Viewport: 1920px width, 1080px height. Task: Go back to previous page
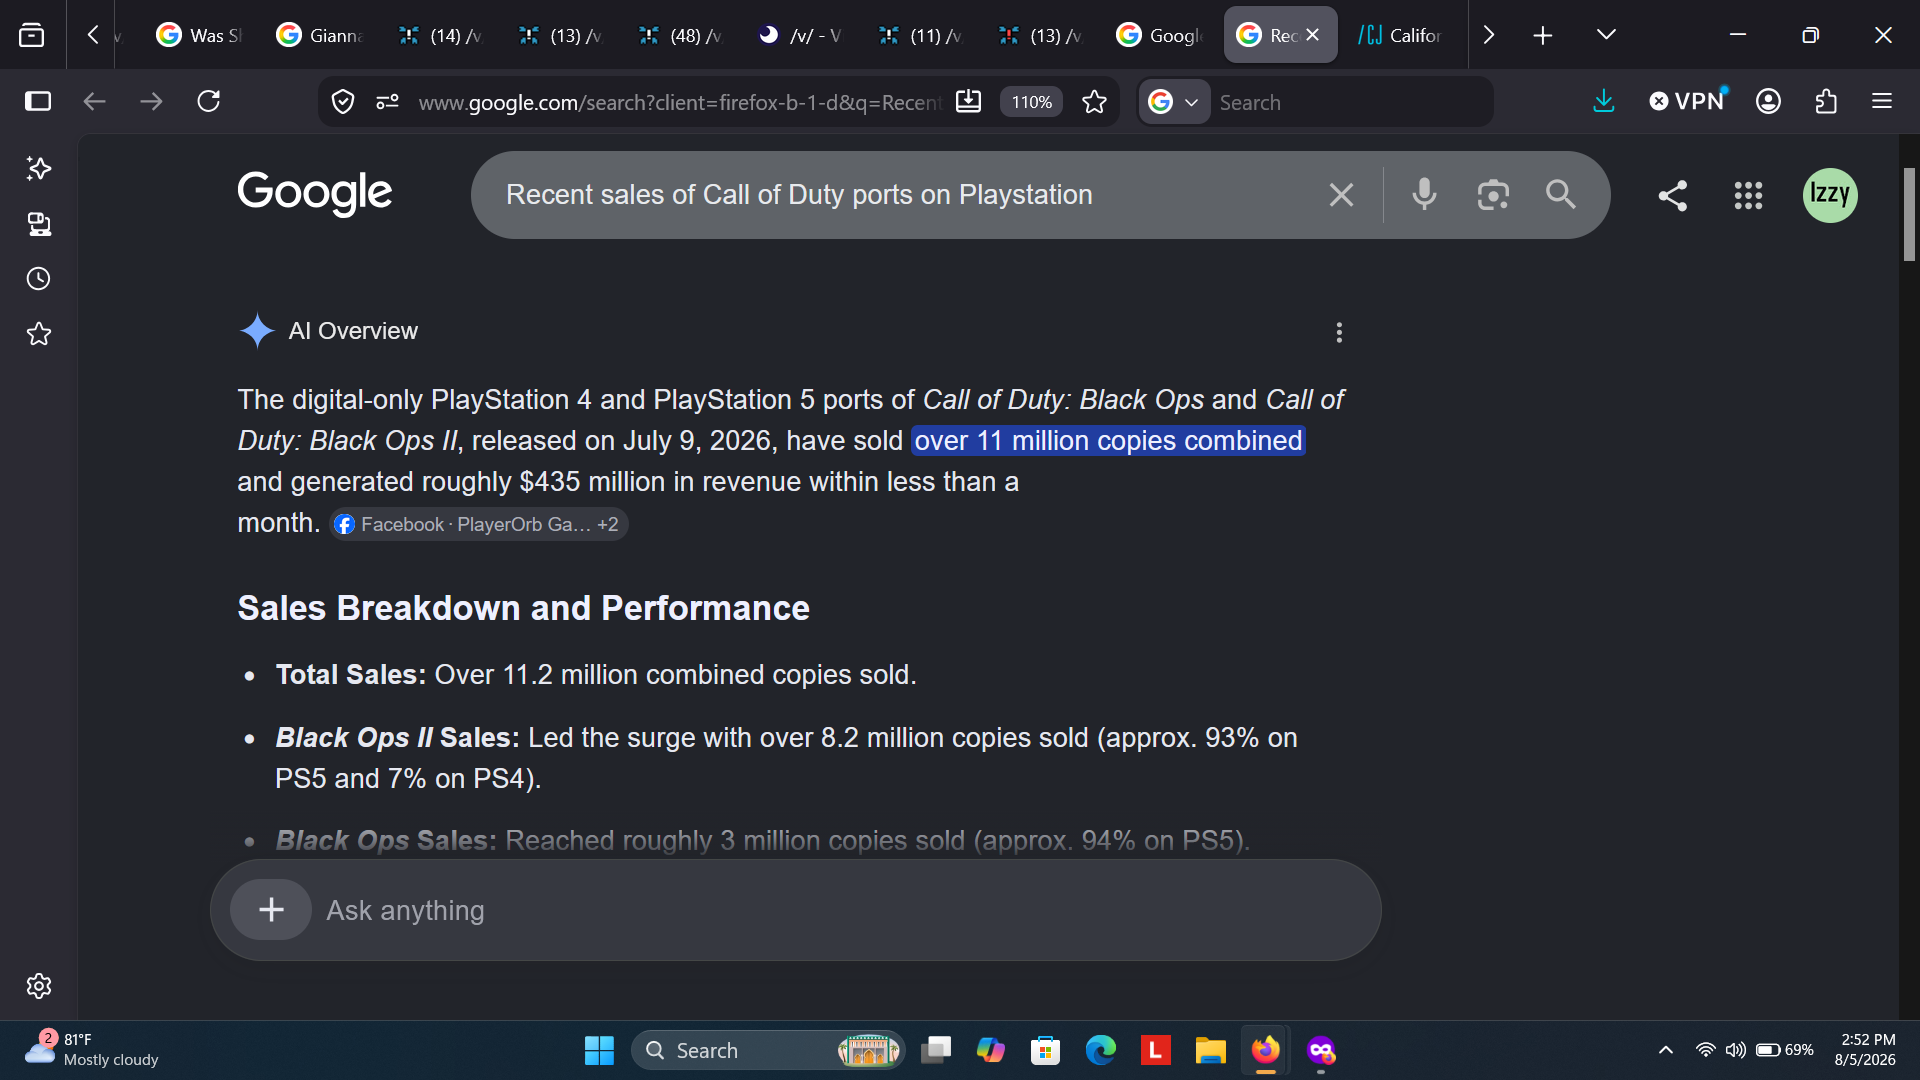[94, 101]
